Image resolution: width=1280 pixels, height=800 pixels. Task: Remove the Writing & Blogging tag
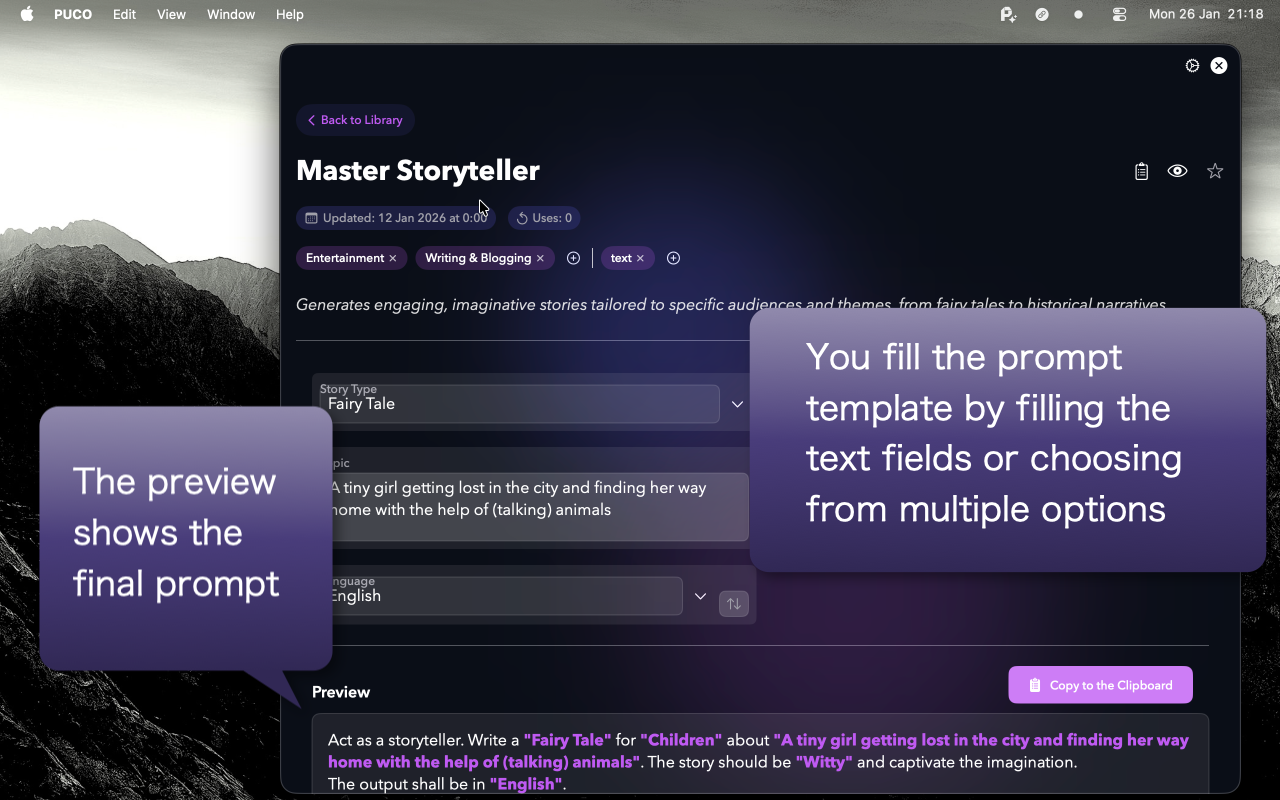[540, 257]
